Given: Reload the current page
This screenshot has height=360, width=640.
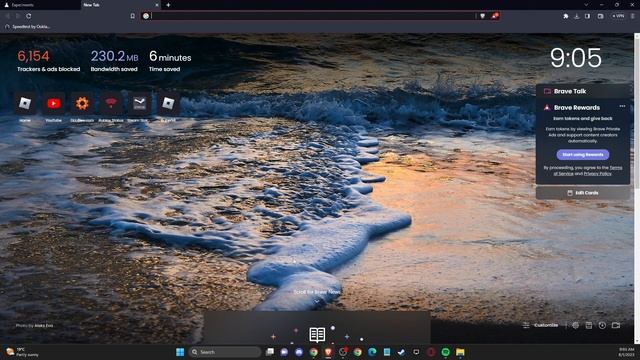Looking at the screenshot, I should (x=29, y=16).
